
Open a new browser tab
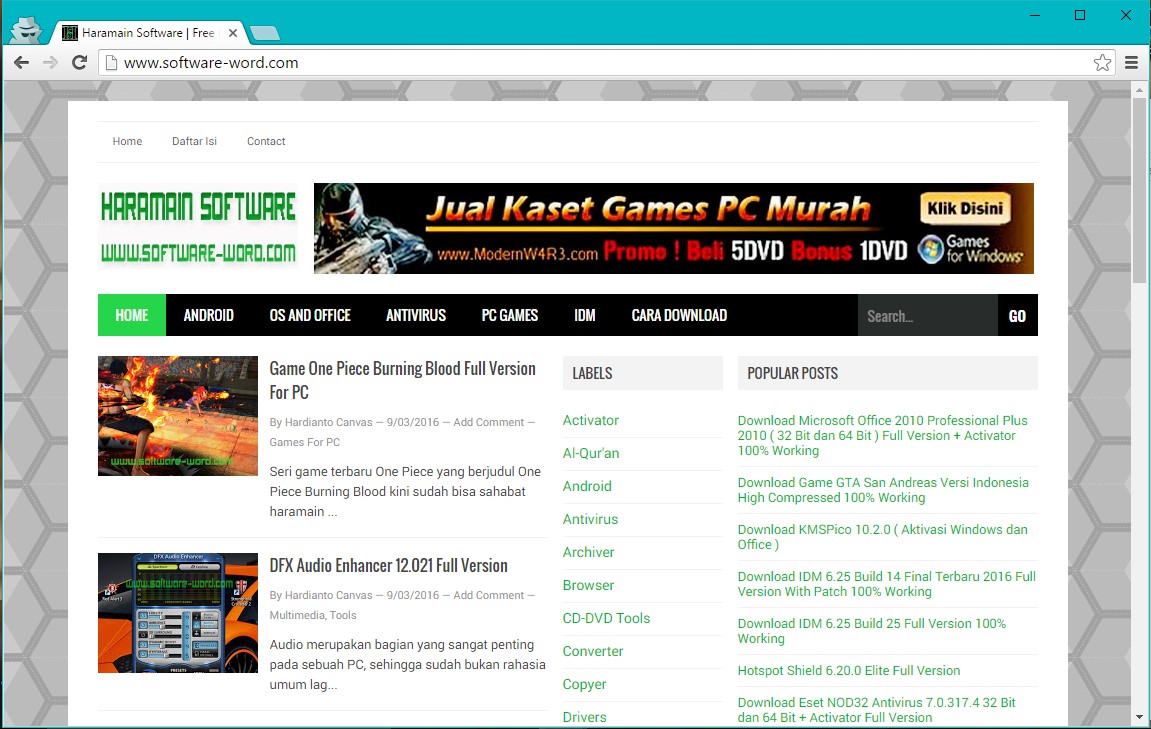tap(264, 33)
